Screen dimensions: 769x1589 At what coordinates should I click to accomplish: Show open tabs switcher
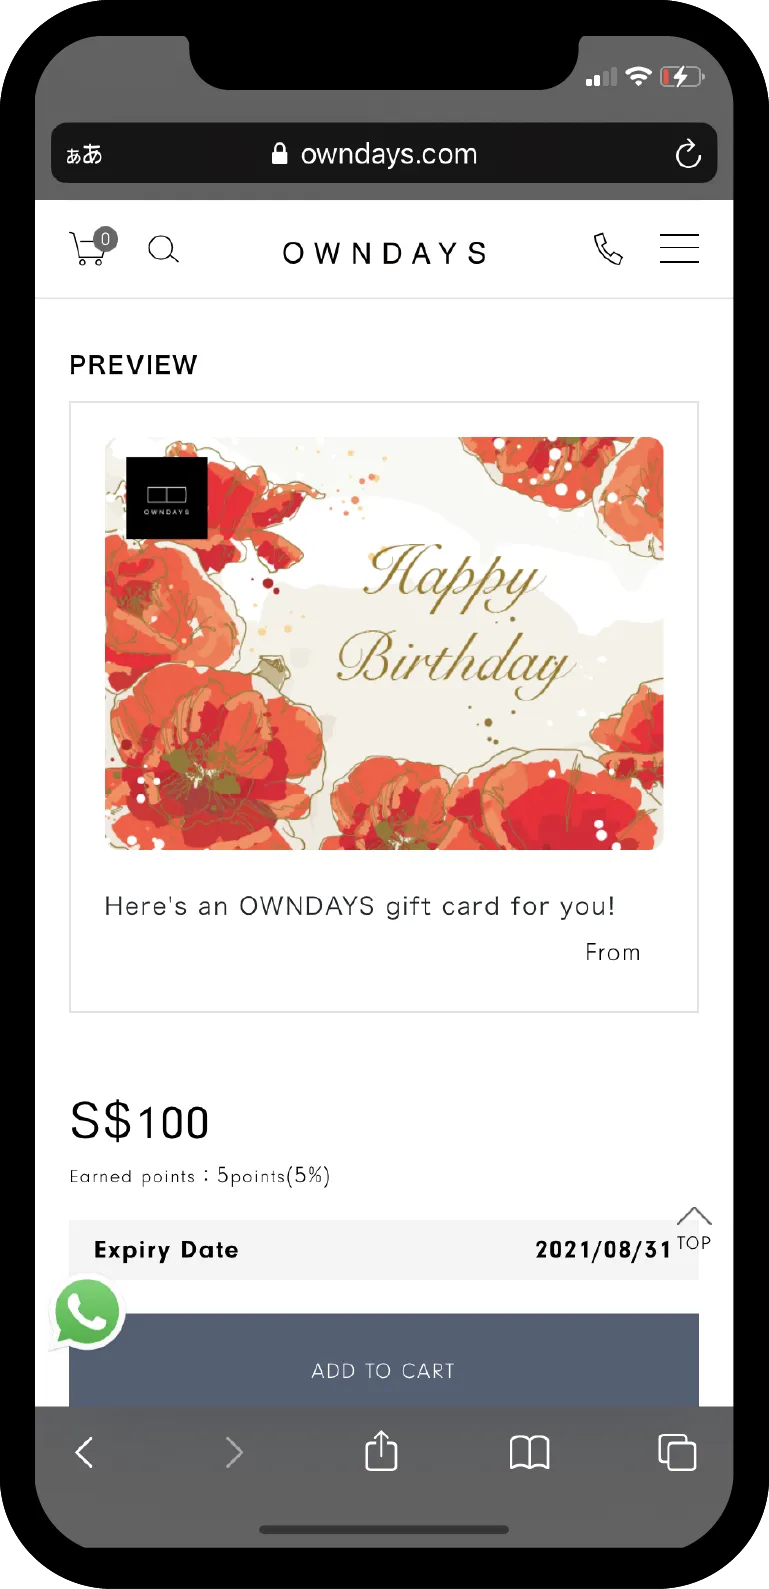(677, 1452)
